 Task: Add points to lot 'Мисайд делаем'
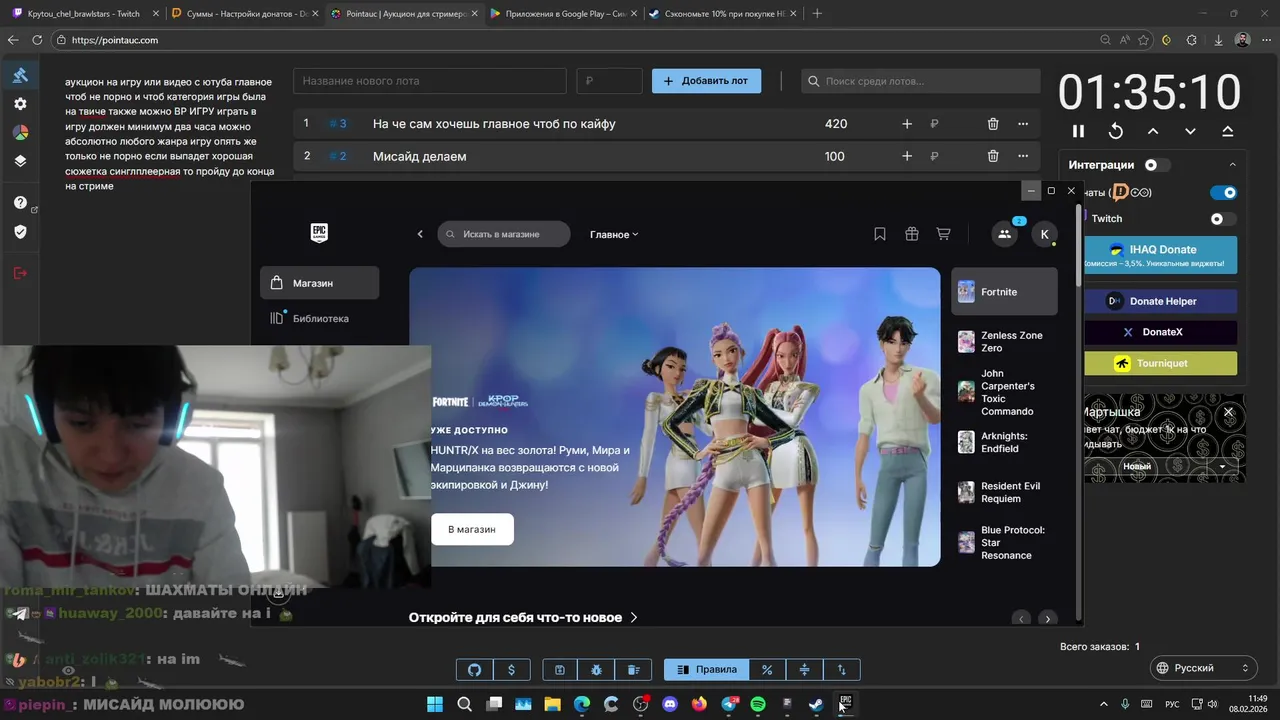(907, 156)
